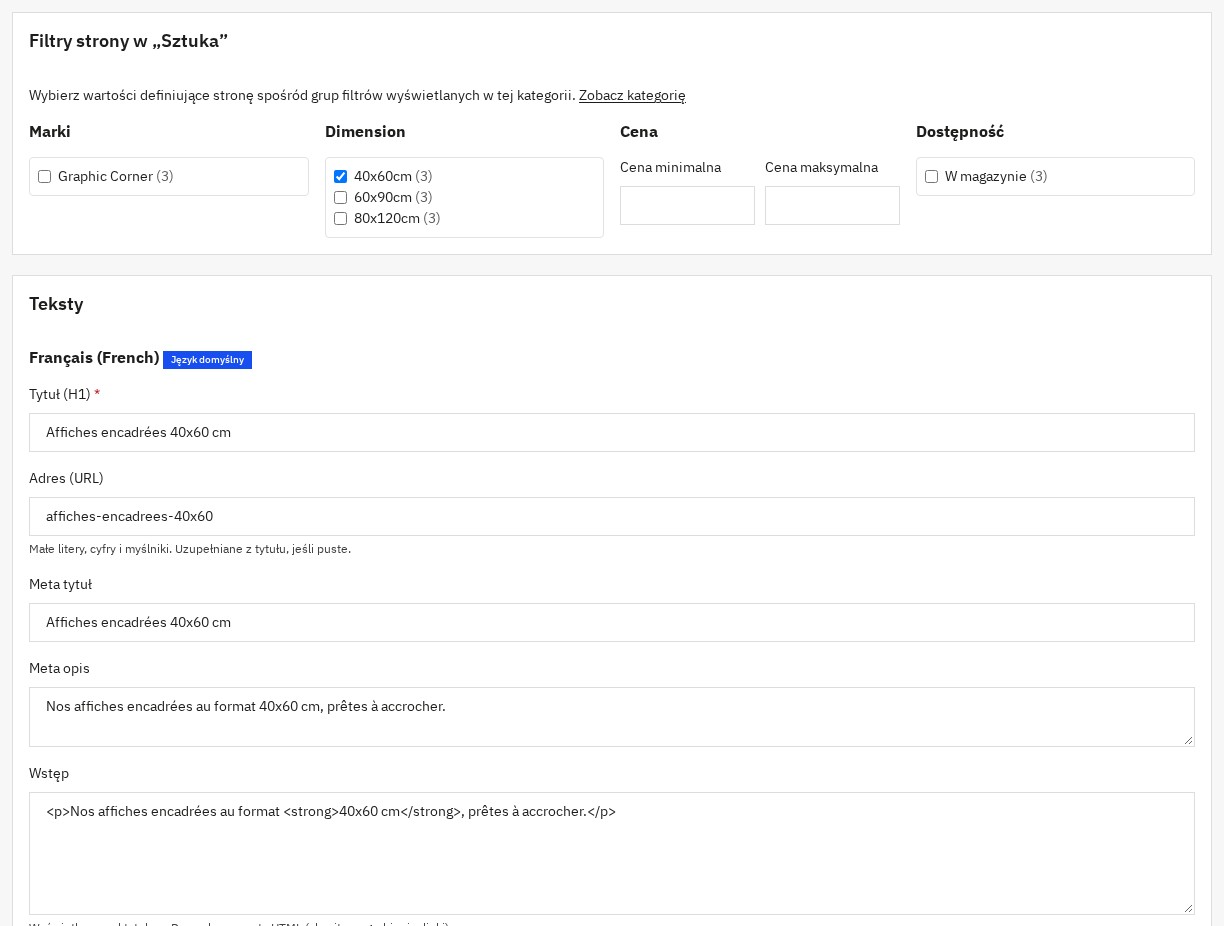Click the Małe litery, cyfry i myślniki hint

pos(190,549)
